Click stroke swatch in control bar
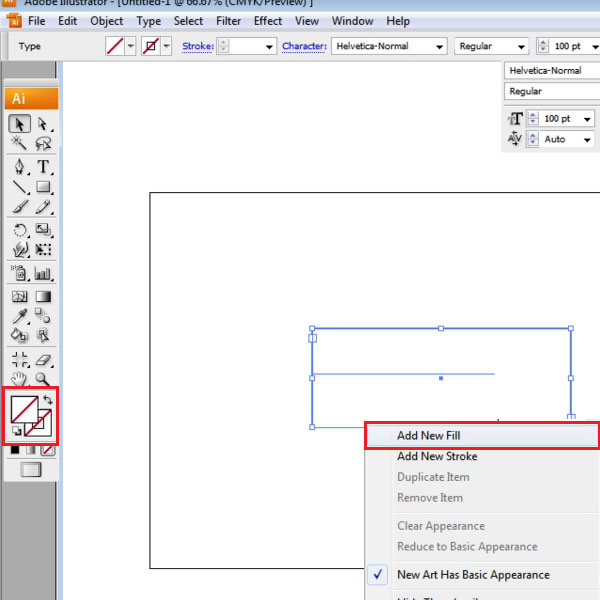Screen dimensions: 600x600 coord(151,46)
